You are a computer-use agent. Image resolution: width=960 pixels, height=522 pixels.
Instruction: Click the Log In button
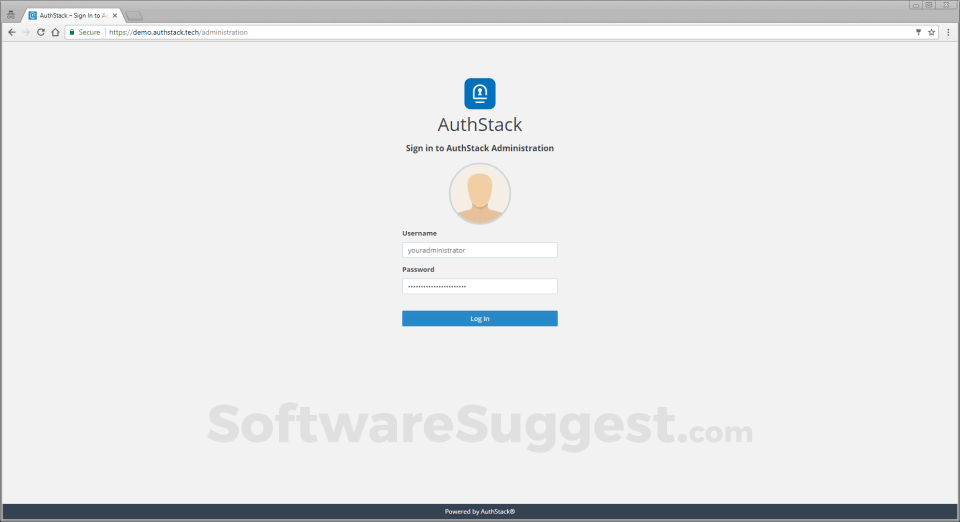[x=480, y=318]
